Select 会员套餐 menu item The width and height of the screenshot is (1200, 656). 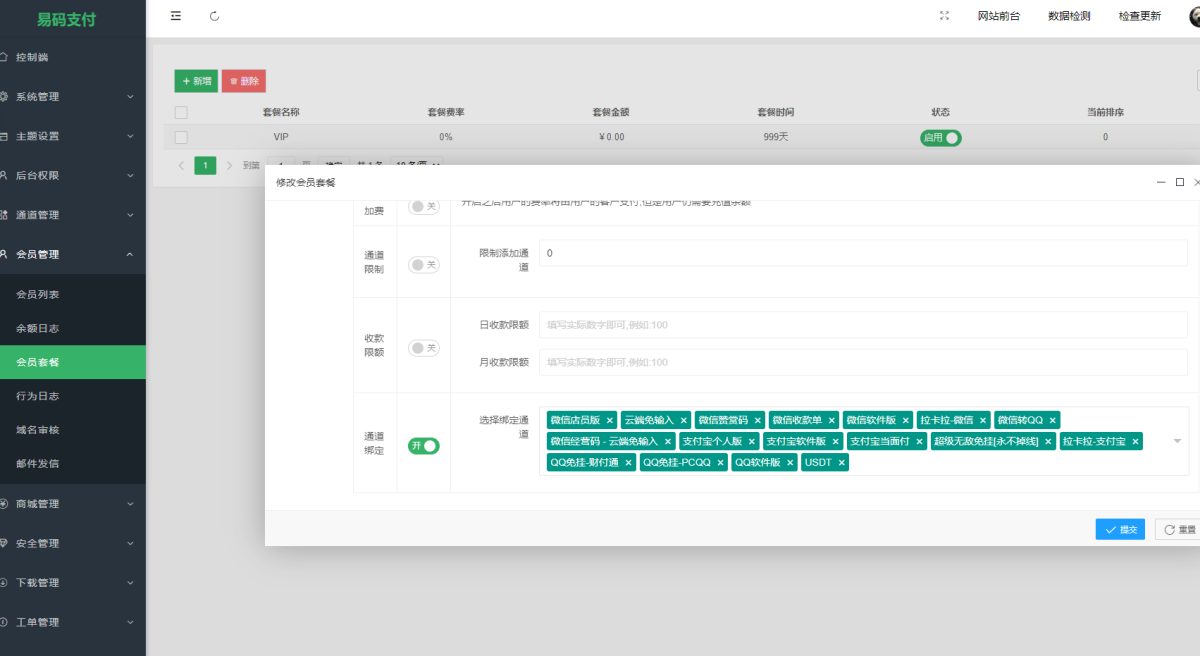click(x=72, y=362)
